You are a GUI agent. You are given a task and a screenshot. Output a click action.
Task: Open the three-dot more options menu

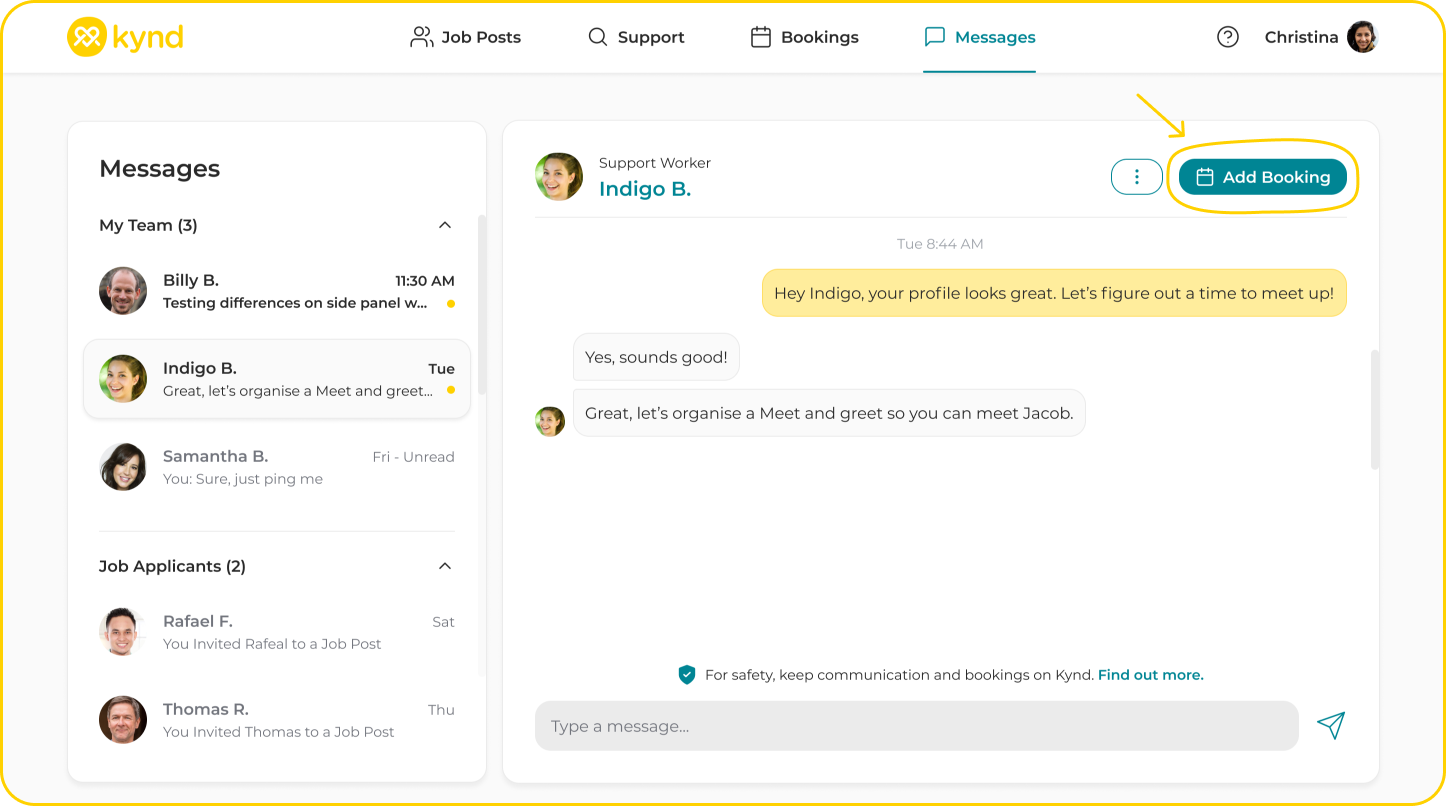coord(1136,177)
